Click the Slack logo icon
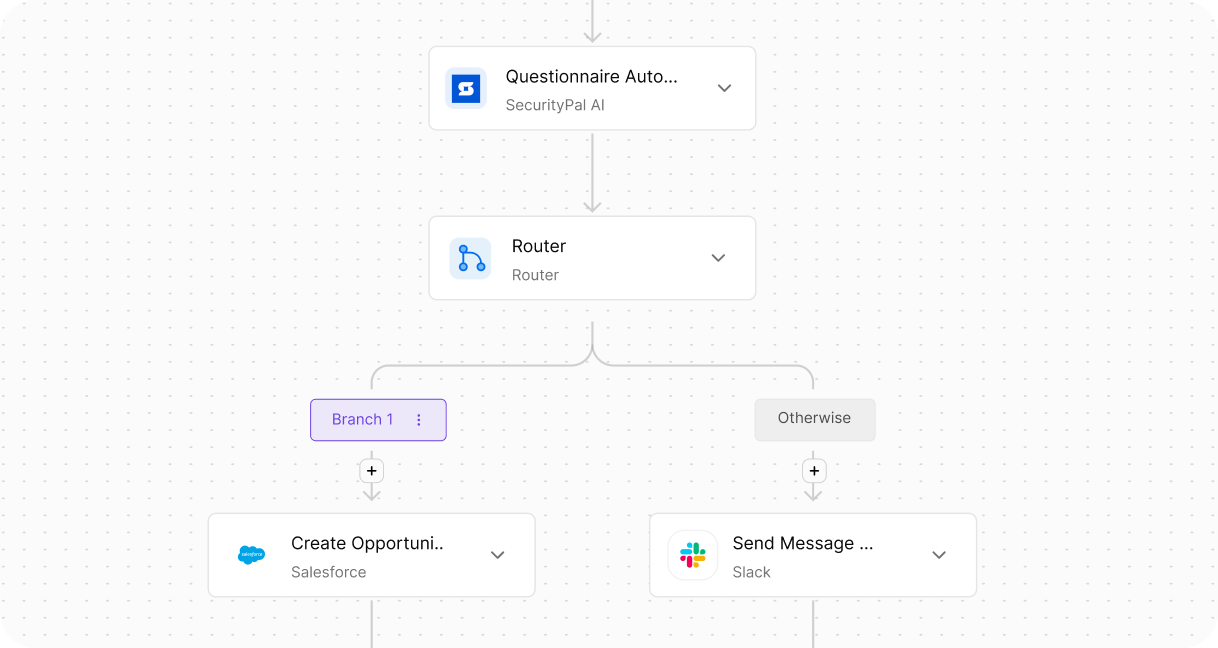The width and height of the screenshot is (1218, 648). [x=693, y=555]
